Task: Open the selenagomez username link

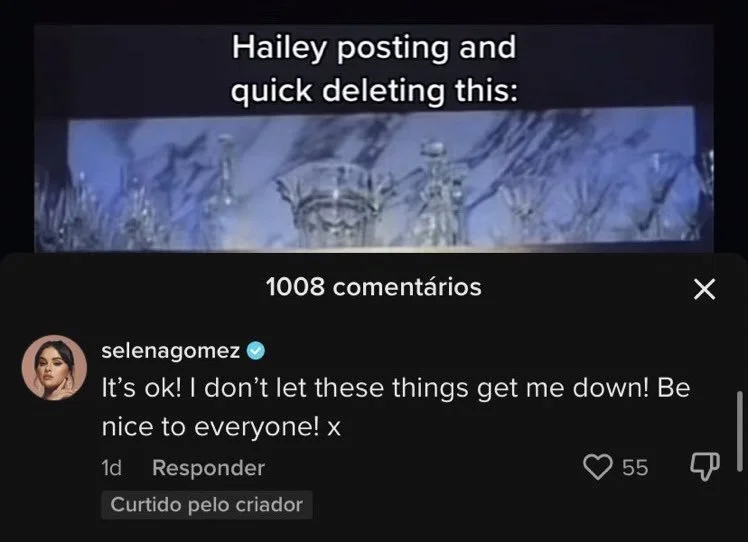Action: 170,351
